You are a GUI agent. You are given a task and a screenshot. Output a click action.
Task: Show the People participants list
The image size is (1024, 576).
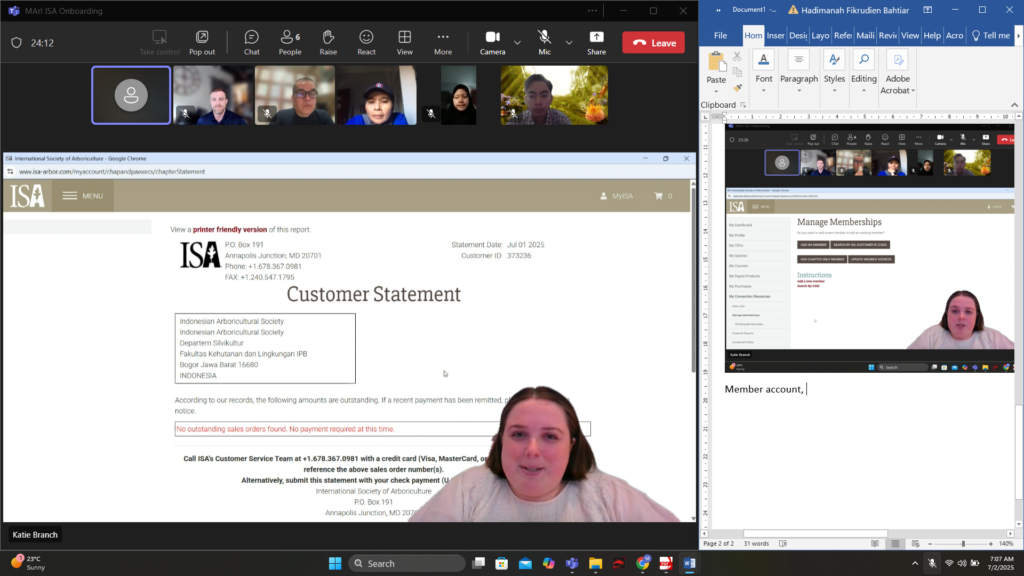click(x=290, y=42)
